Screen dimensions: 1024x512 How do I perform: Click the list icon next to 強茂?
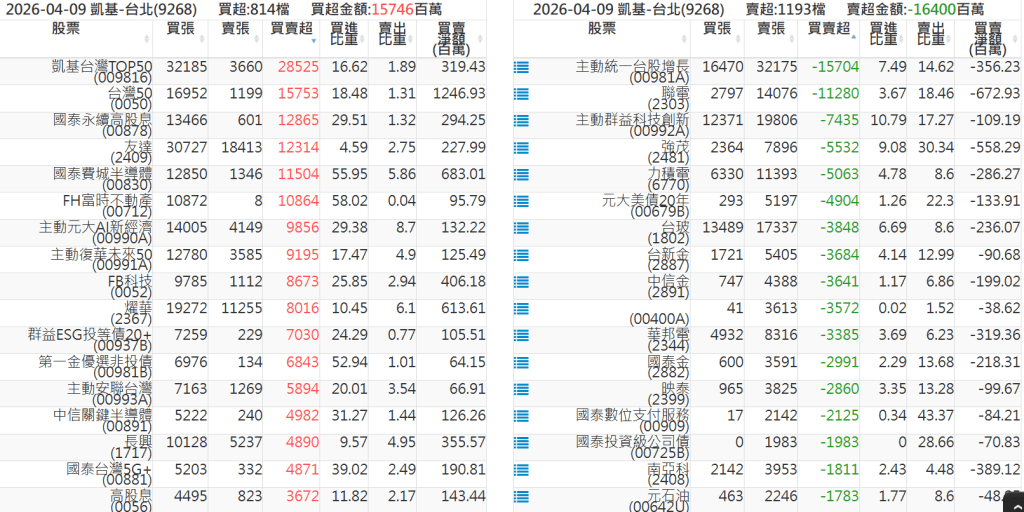(521, 148)
